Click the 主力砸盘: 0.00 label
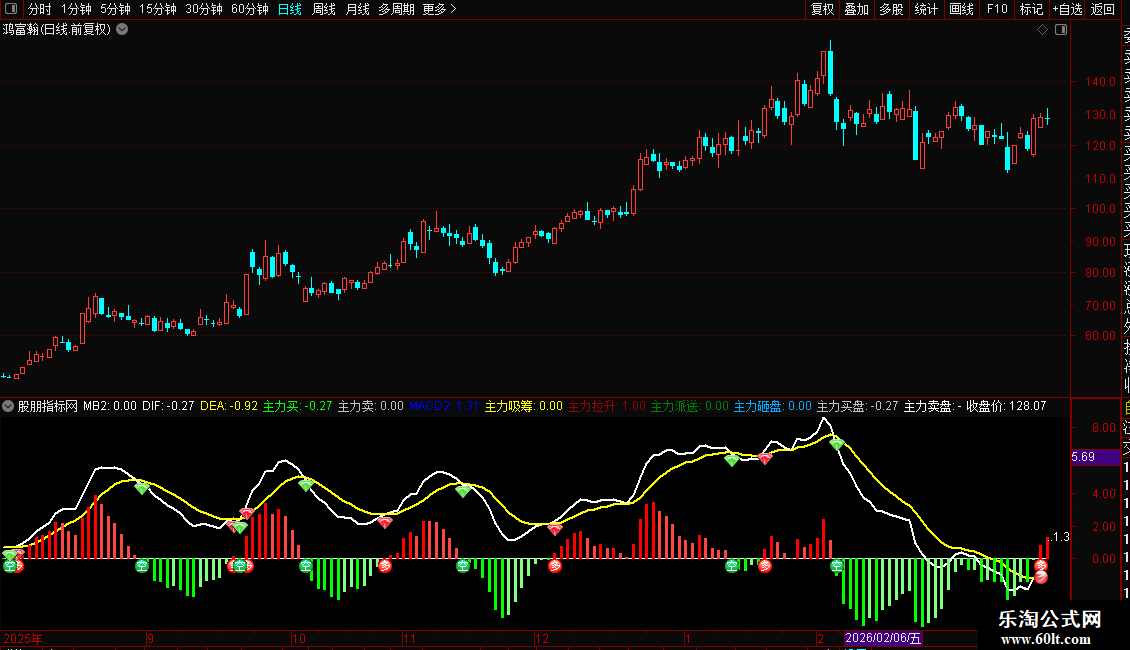Viewport: 1130px width, 650px height. (x=773, y=406)
